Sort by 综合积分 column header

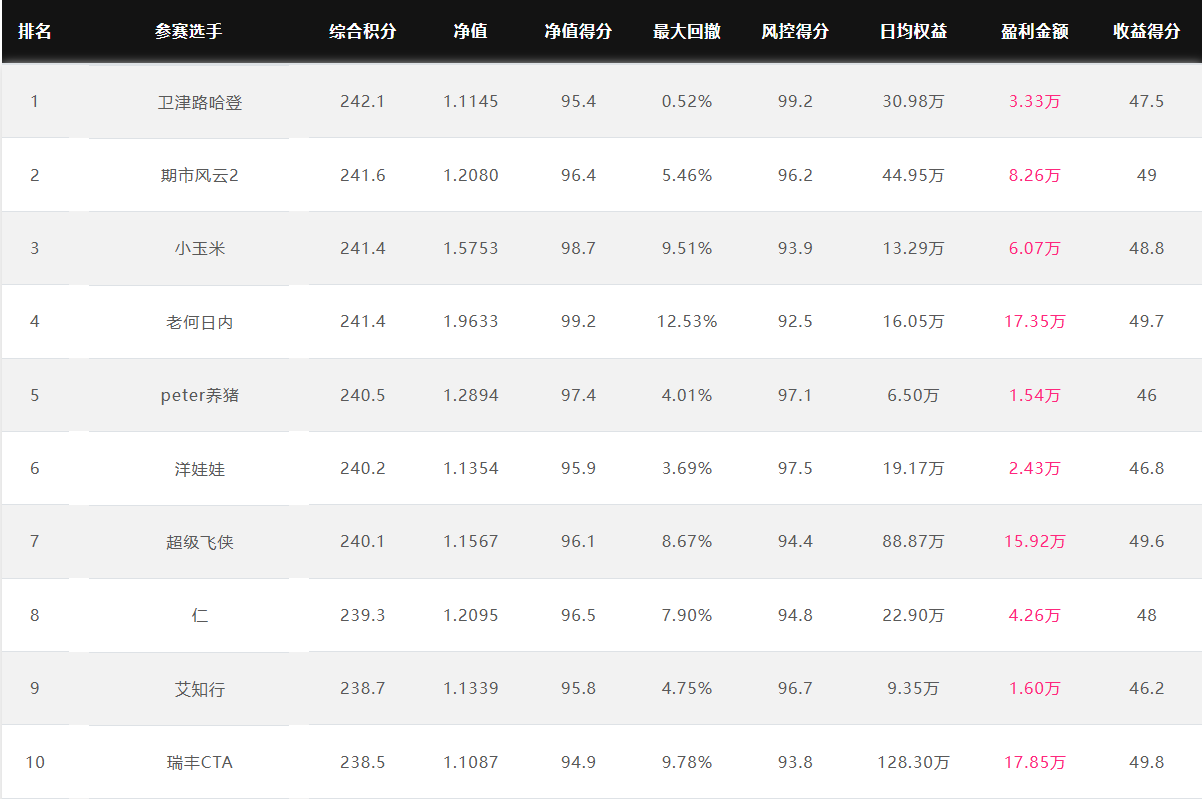(x=363, y=32)
